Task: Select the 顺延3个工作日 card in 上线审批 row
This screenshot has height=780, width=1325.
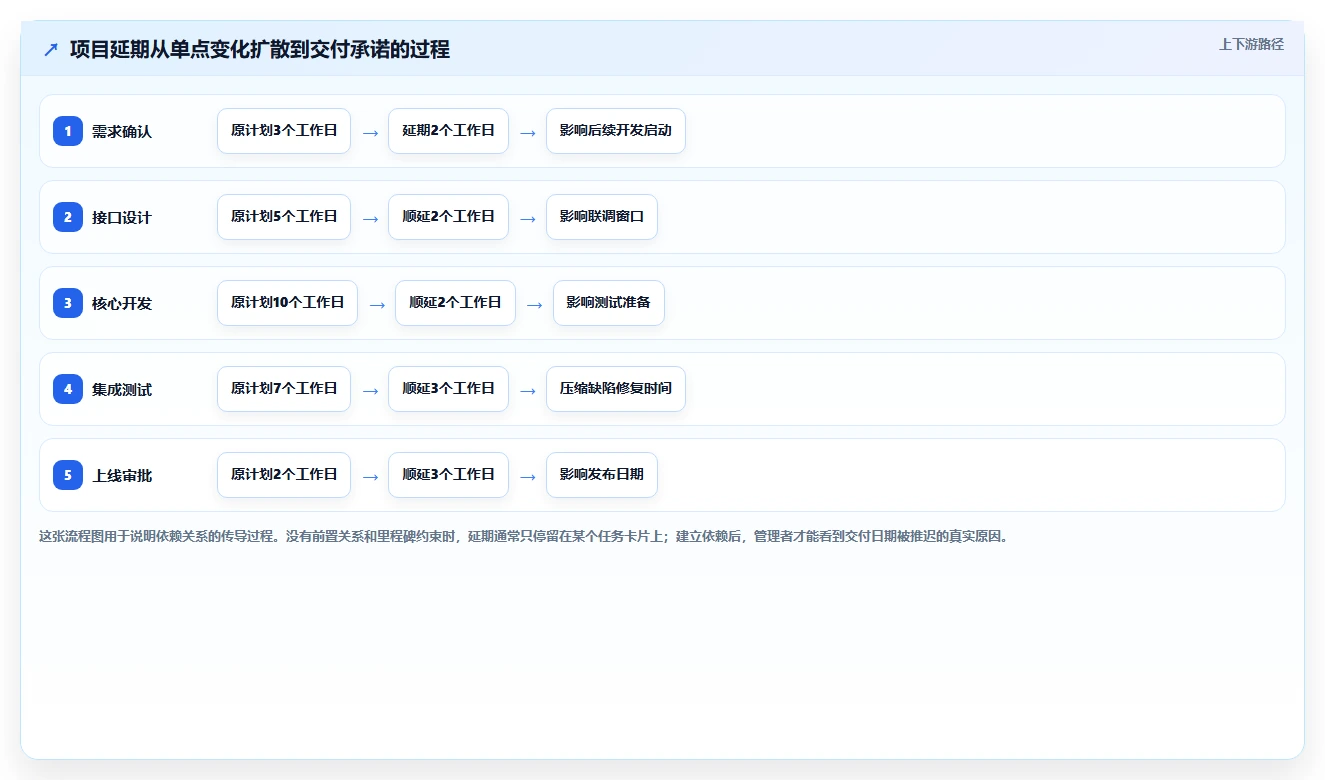Action: pos(448,475)
